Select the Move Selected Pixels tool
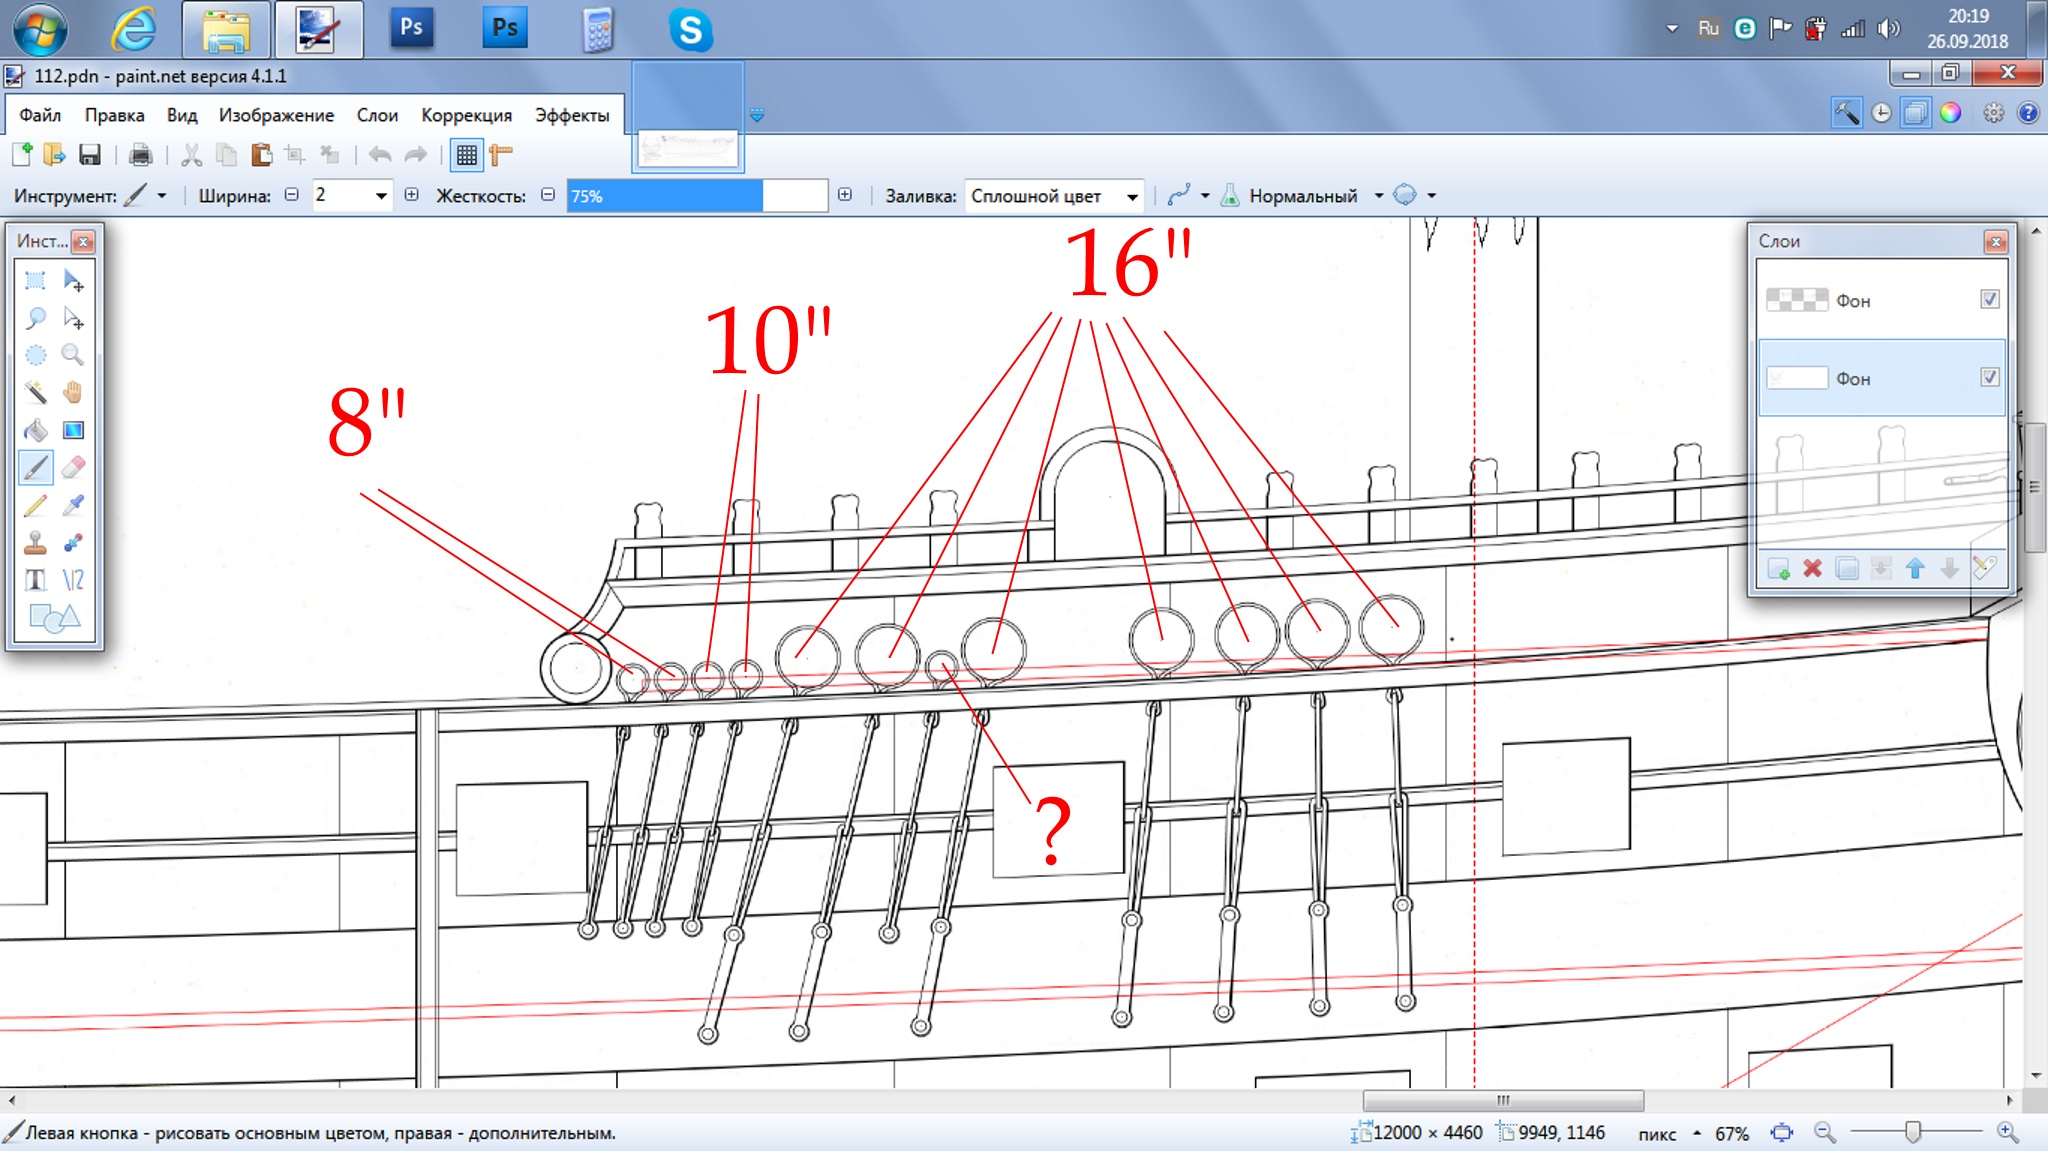This screenshot has height=1151, width=2048. click(73, 280)
